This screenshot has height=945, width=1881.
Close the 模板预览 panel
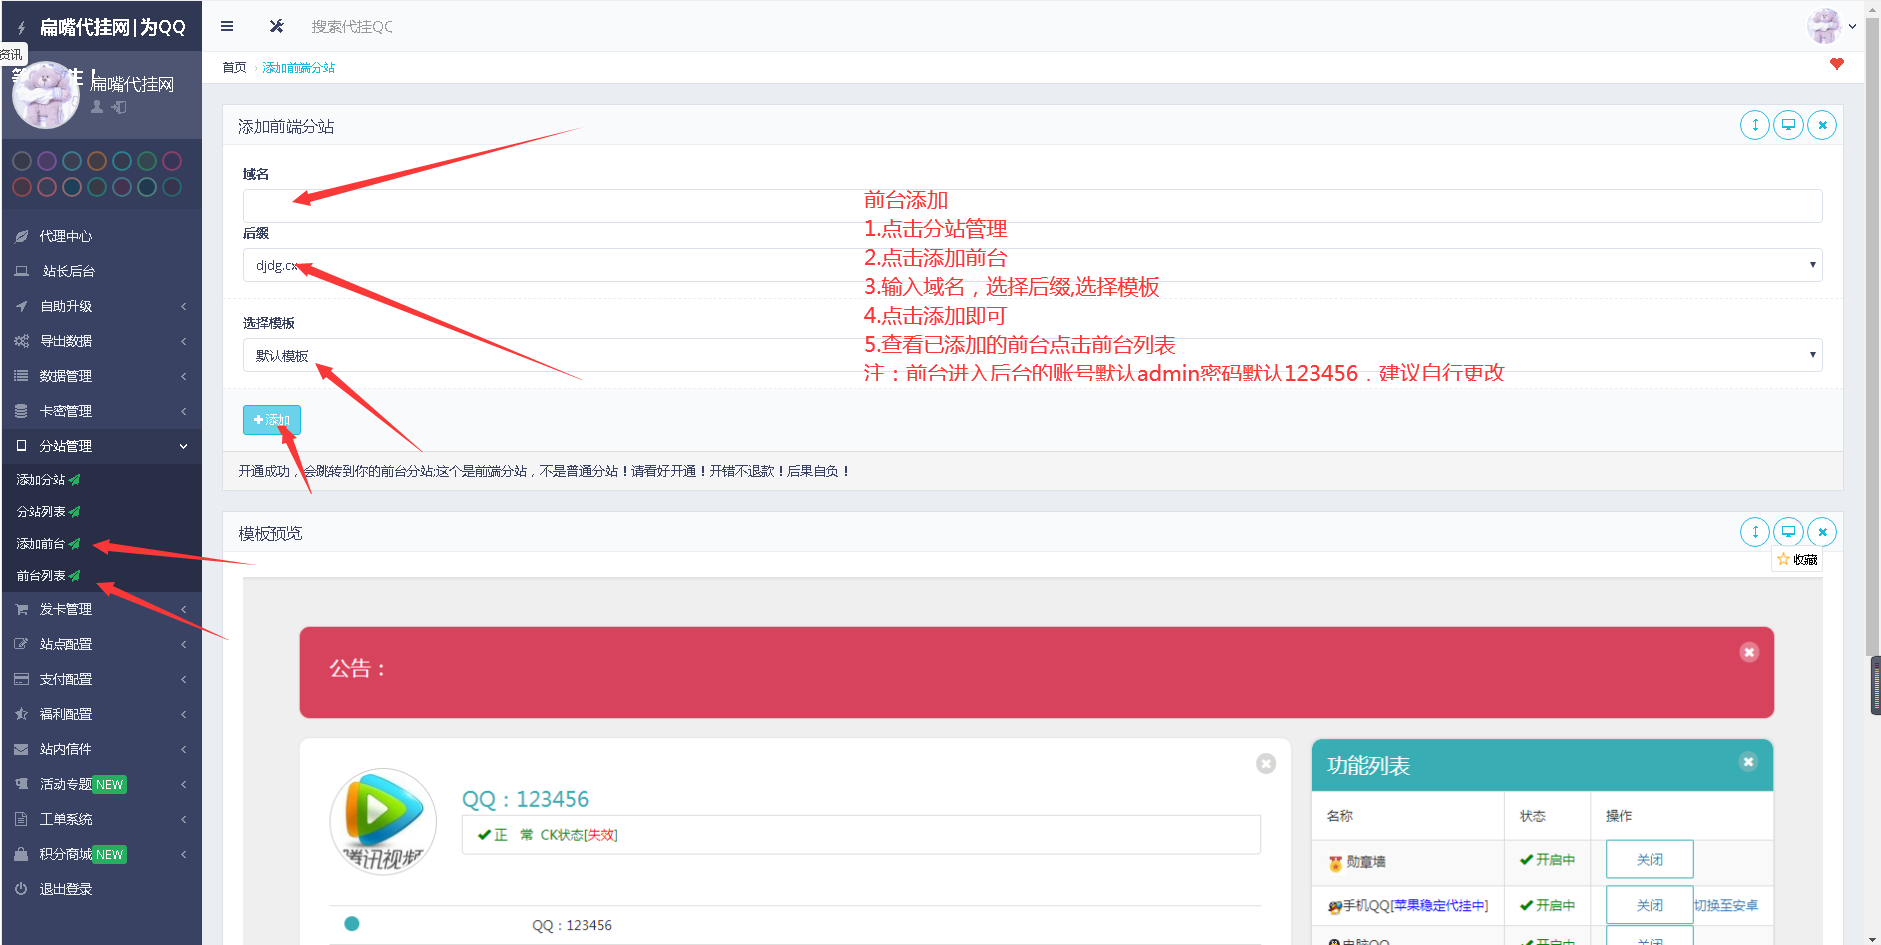pyautogui.click(x=1822, y=532)
